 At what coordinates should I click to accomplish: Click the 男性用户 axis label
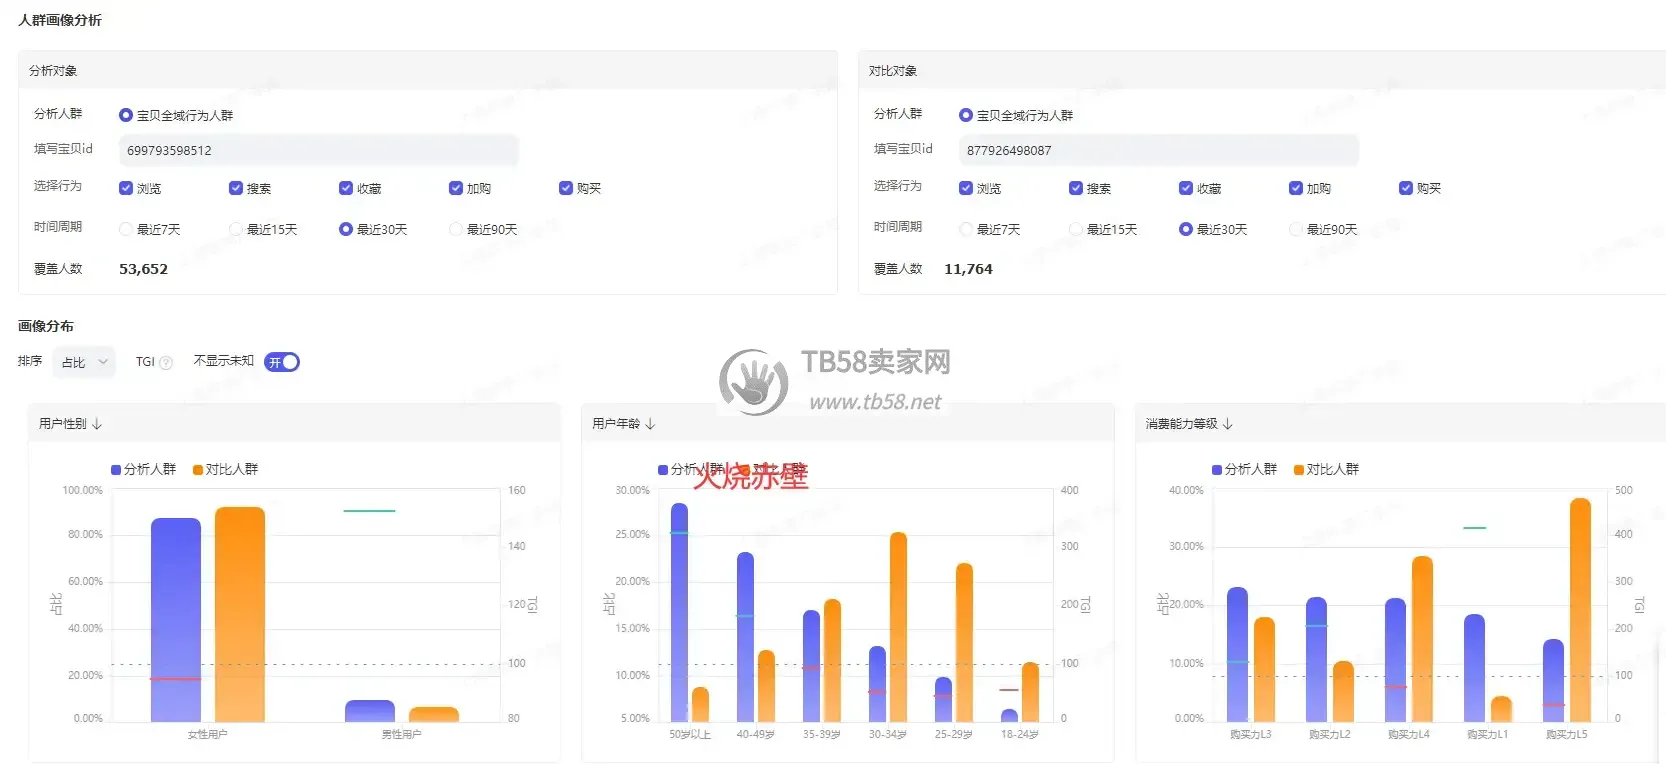point(402,734)
